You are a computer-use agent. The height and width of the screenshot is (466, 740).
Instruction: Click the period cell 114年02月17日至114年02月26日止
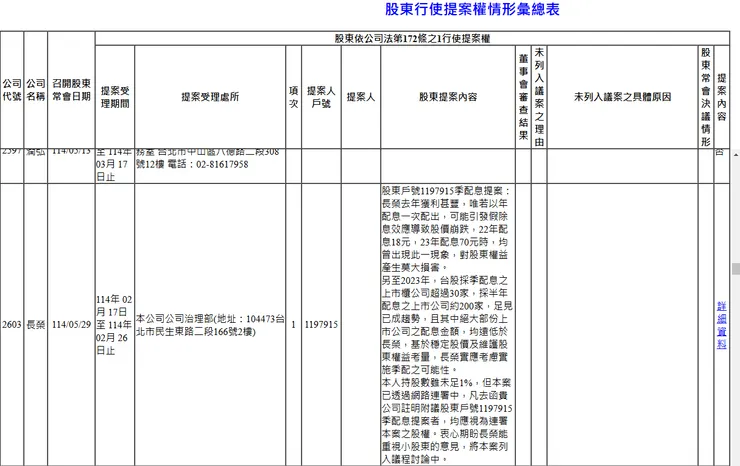coord(115,325)
